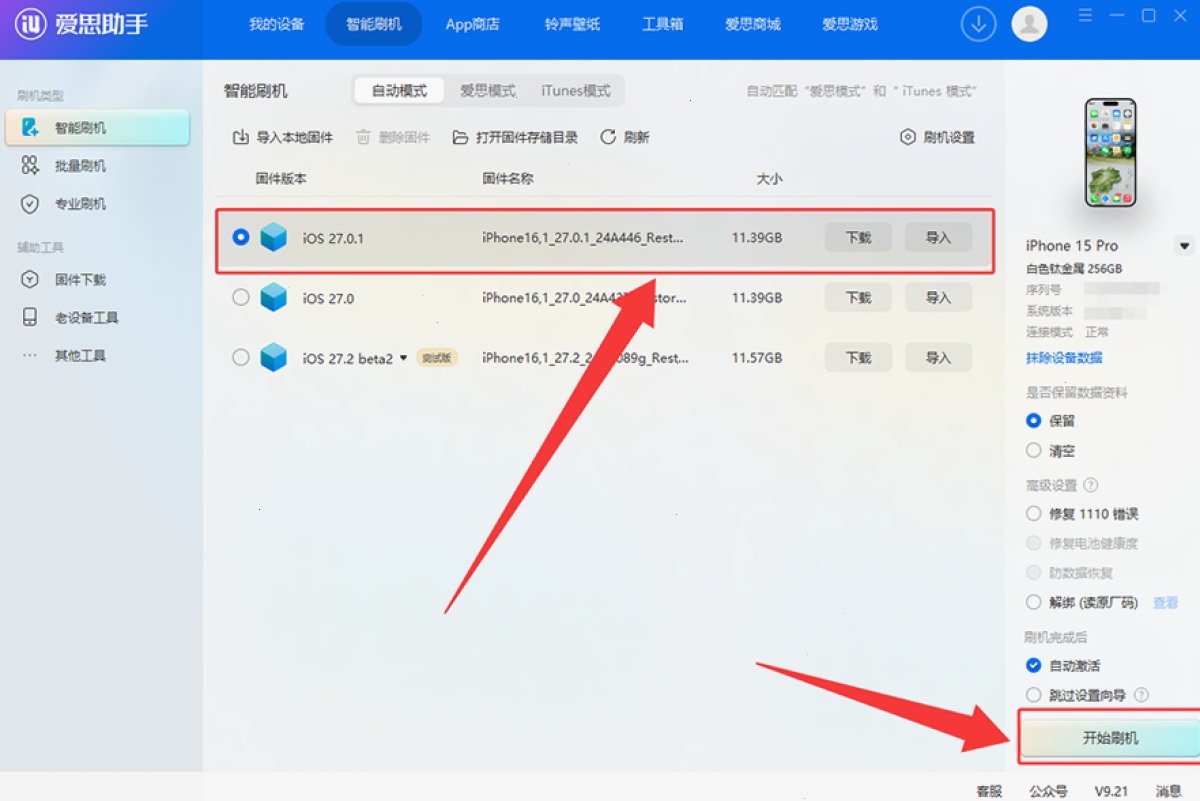Open the user avatar profile
The height and width of the screenshot is (801, 1200).
[x=1029, y=24]
